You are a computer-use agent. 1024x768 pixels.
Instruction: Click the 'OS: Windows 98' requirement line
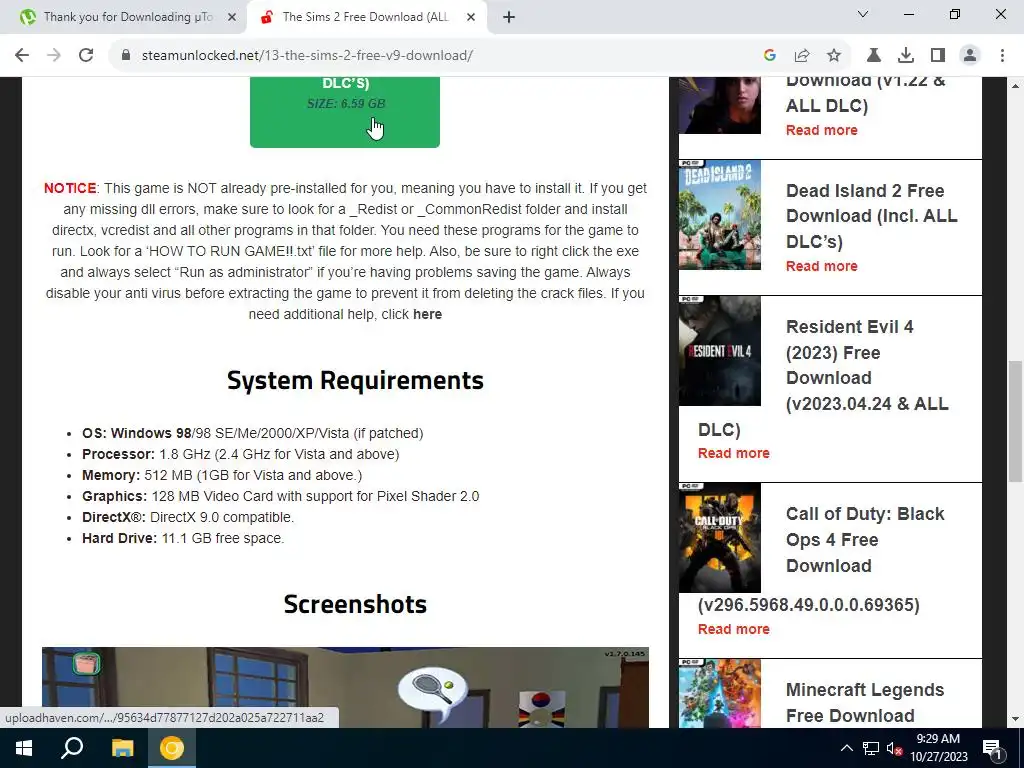[252, 434]
